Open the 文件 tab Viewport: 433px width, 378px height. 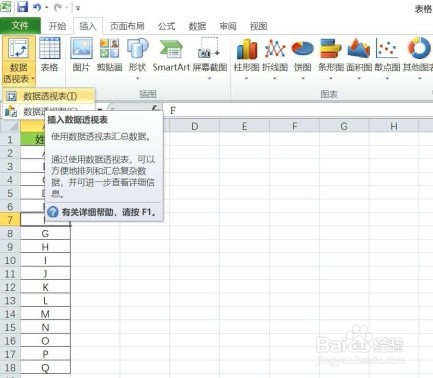[20, 26]
